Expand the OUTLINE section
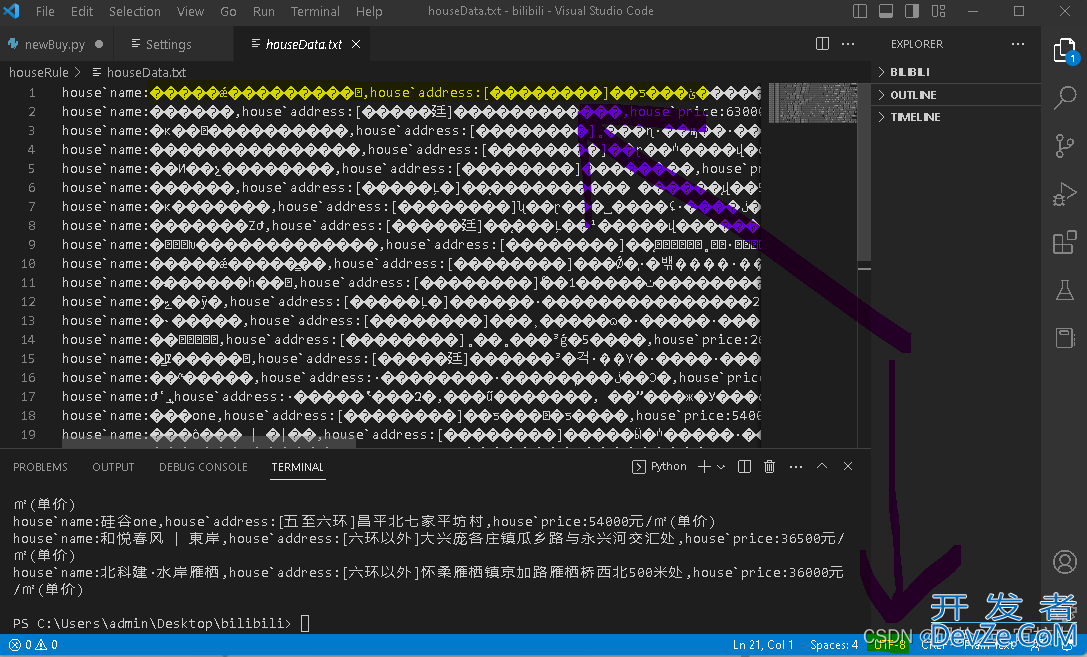Image resolution: width=1087 pixels, height=657 pixels. click(x=956, y=95)
